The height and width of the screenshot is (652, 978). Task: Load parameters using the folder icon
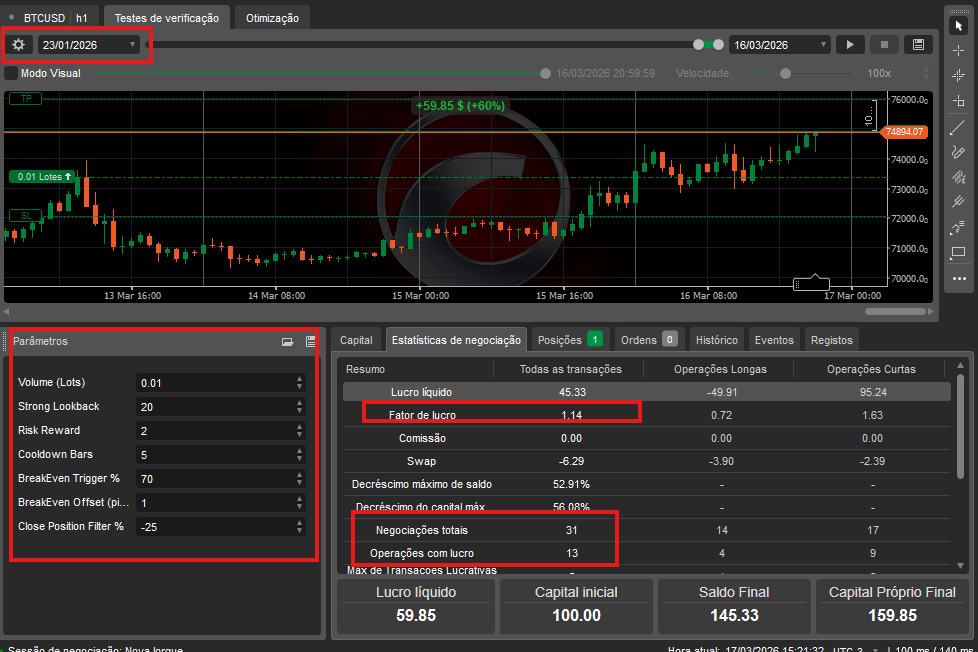(x=288, y=342)
